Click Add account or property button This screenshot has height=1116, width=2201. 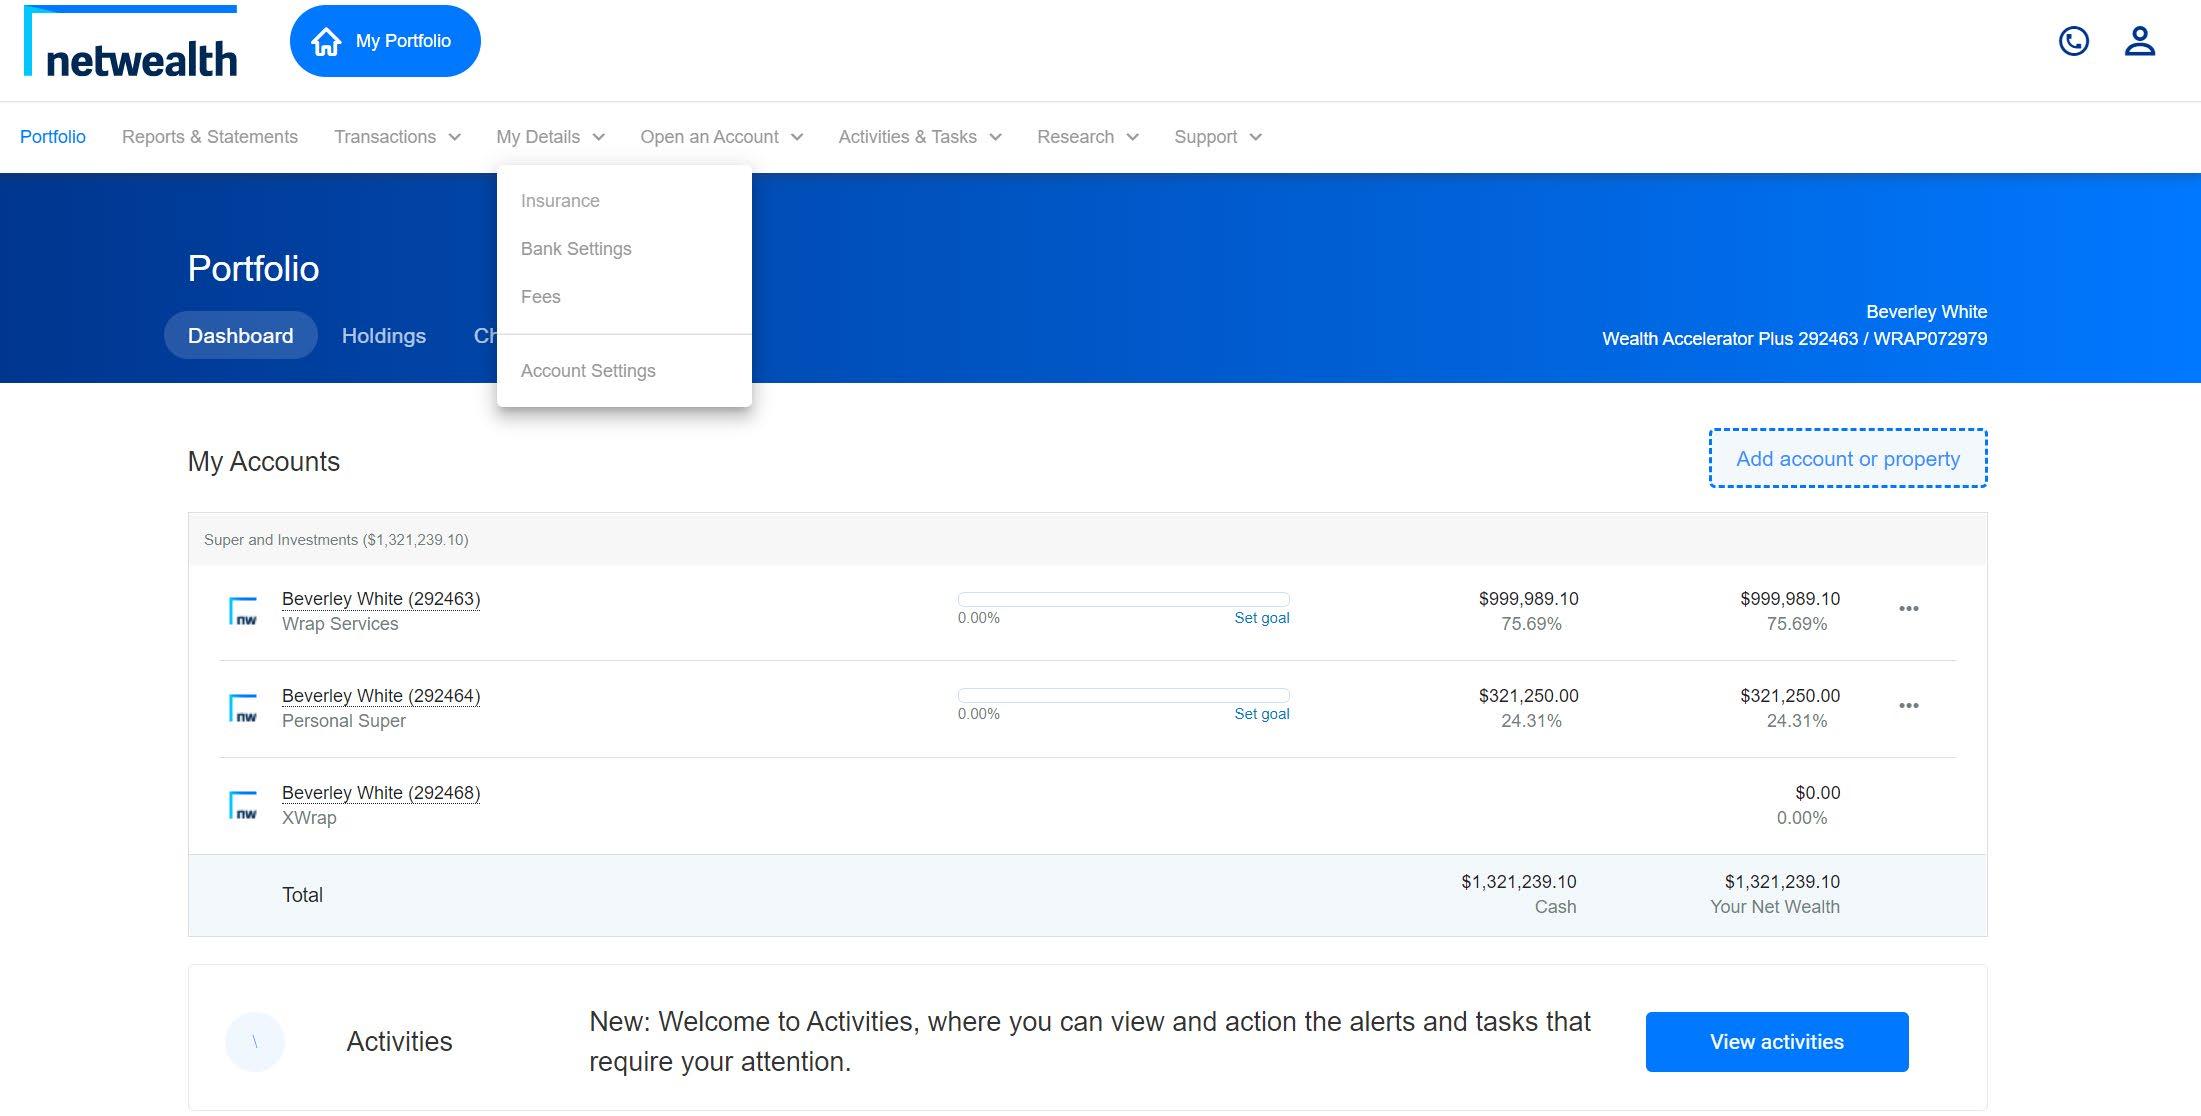[1847, 459]
